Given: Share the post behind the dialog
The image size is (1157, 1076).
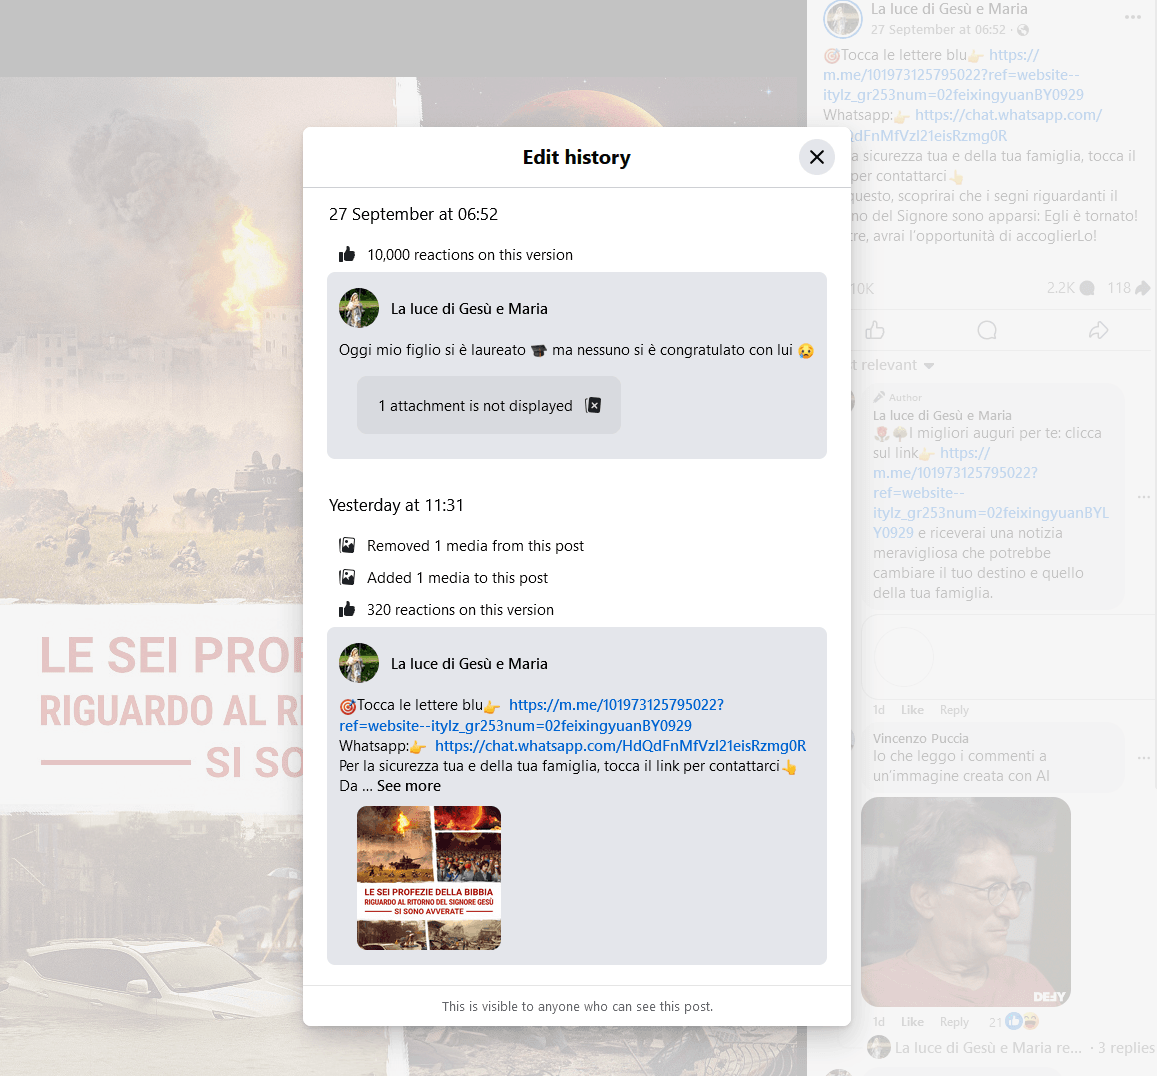Looking at the screenshot, I should (x=1099, y=330).
